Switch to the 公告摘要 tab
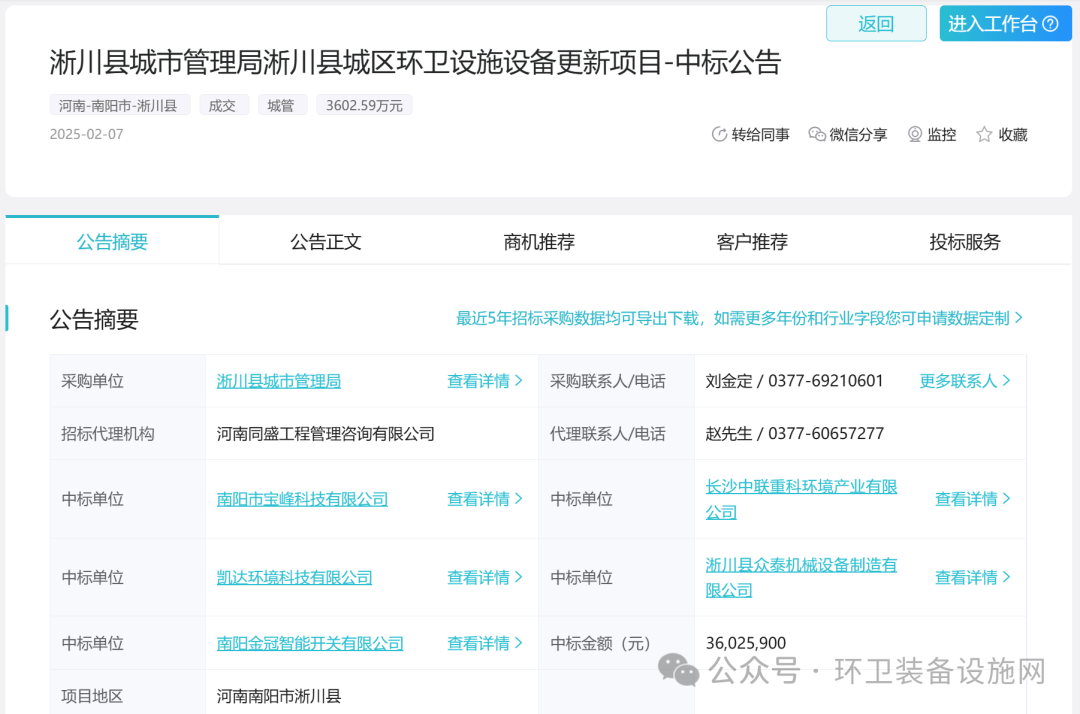Image resolution: width=1080 pixels, height=714 pixels. [x=112, y=241]
